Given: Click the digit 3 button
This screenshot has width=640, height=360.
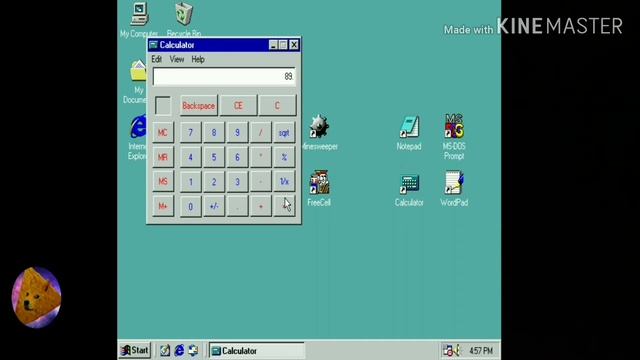Looking at the screenshot, I should (x=237, y=182).
